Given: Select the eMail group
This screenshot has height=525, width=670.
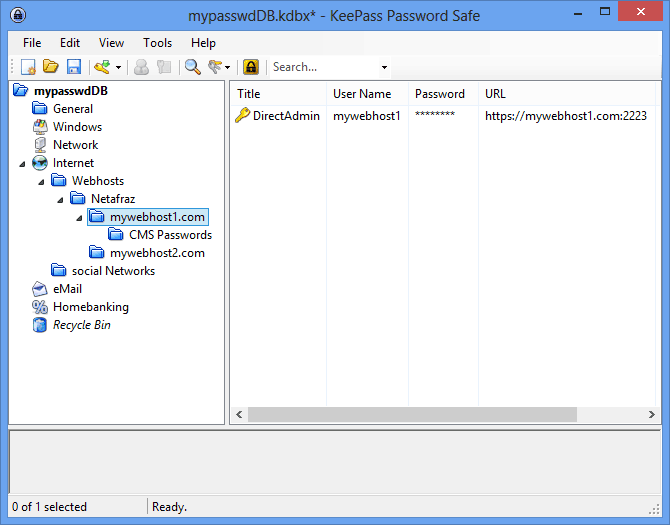Looking at the screenshot, I should (67, 289).
